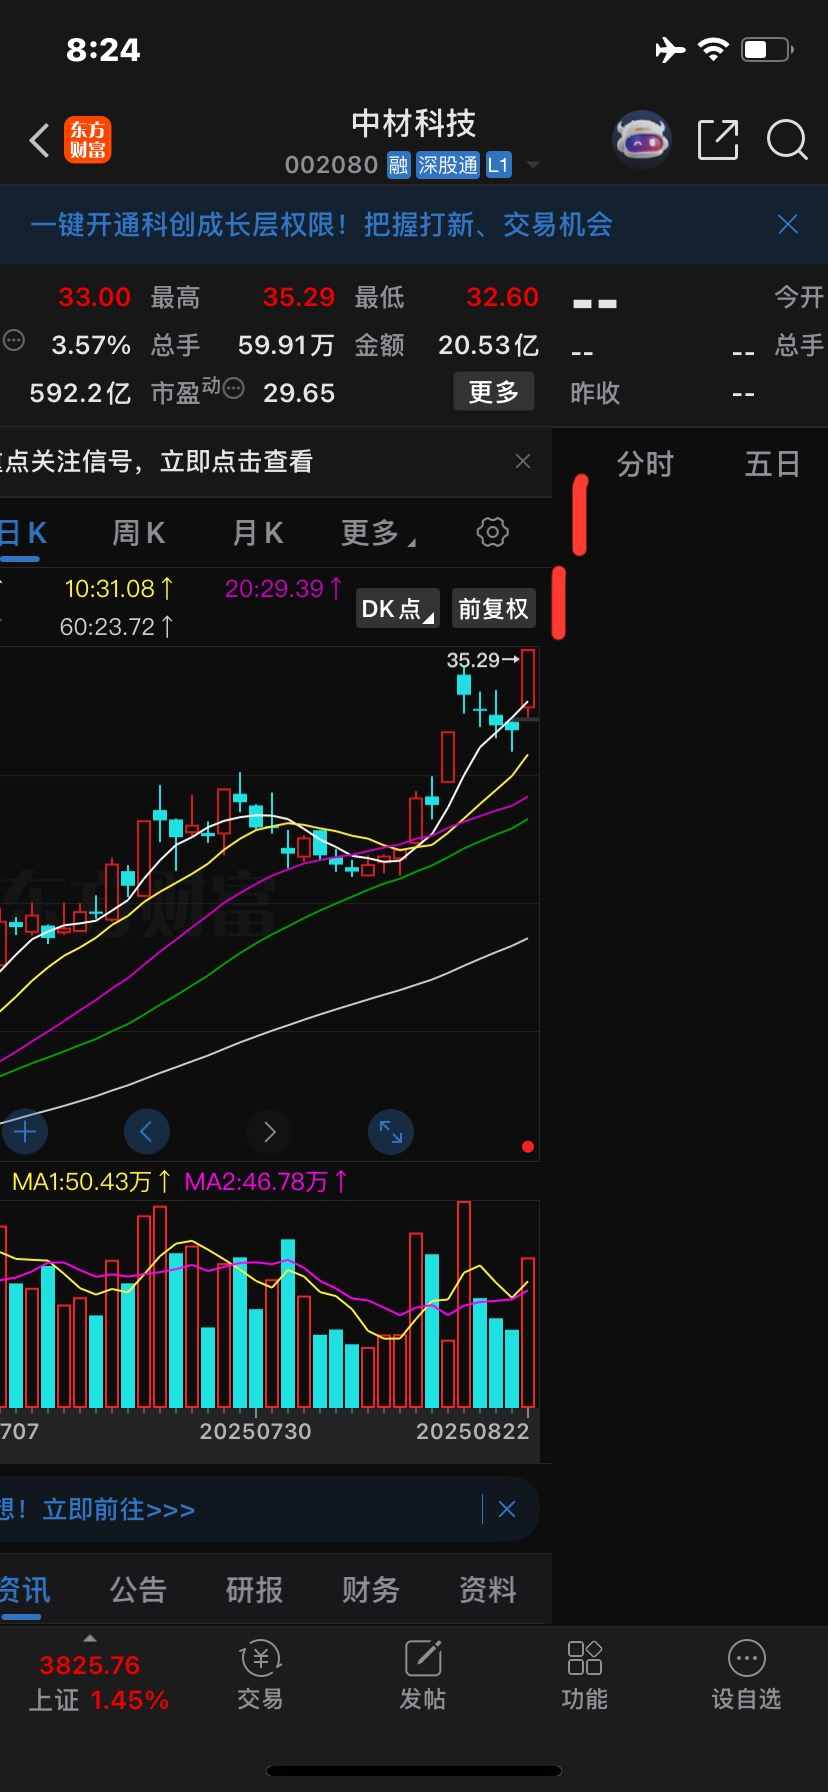Toggle the 前复权 adjustment button
Image resolution: width=828 pixels, height=1792 pixels.
493,608
